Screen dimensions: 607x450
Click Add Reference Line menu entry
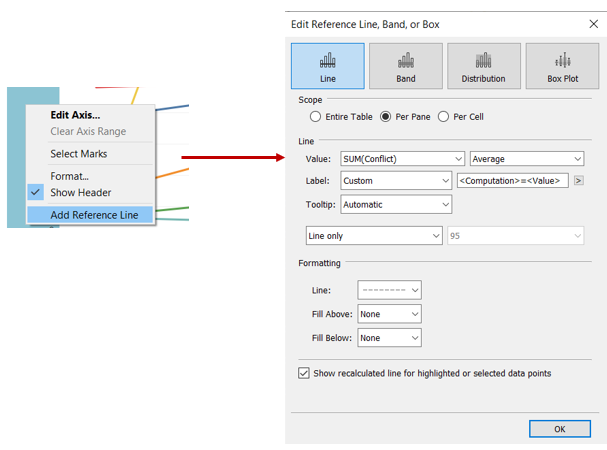94,215
